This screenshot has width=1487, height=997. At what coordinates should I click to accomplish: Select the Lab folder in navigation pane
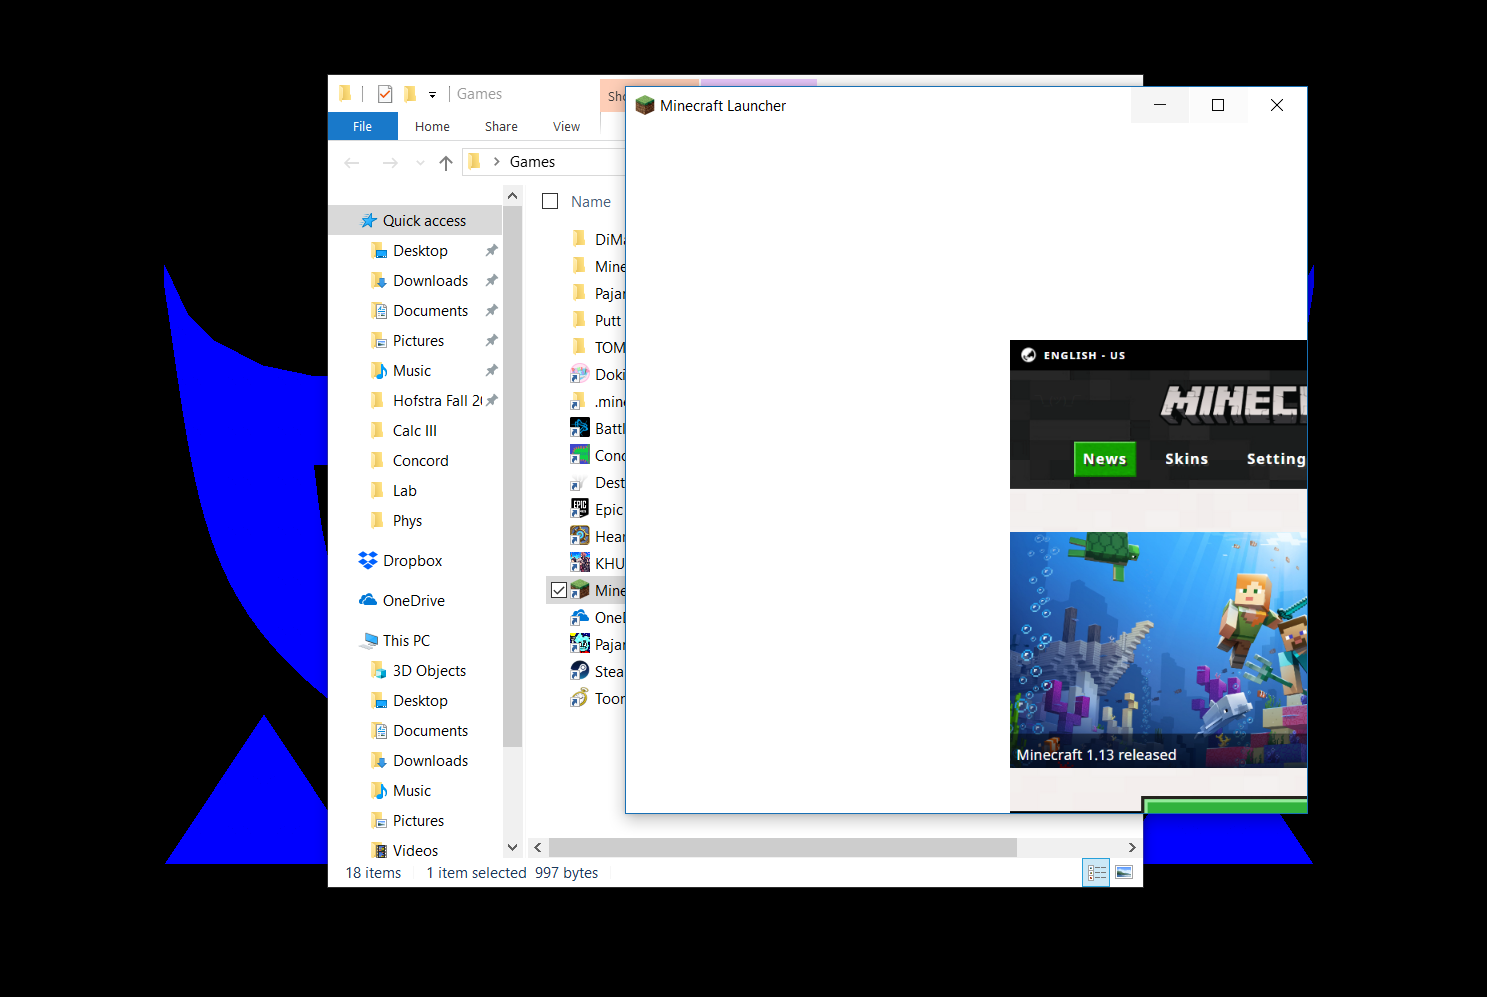405,491
